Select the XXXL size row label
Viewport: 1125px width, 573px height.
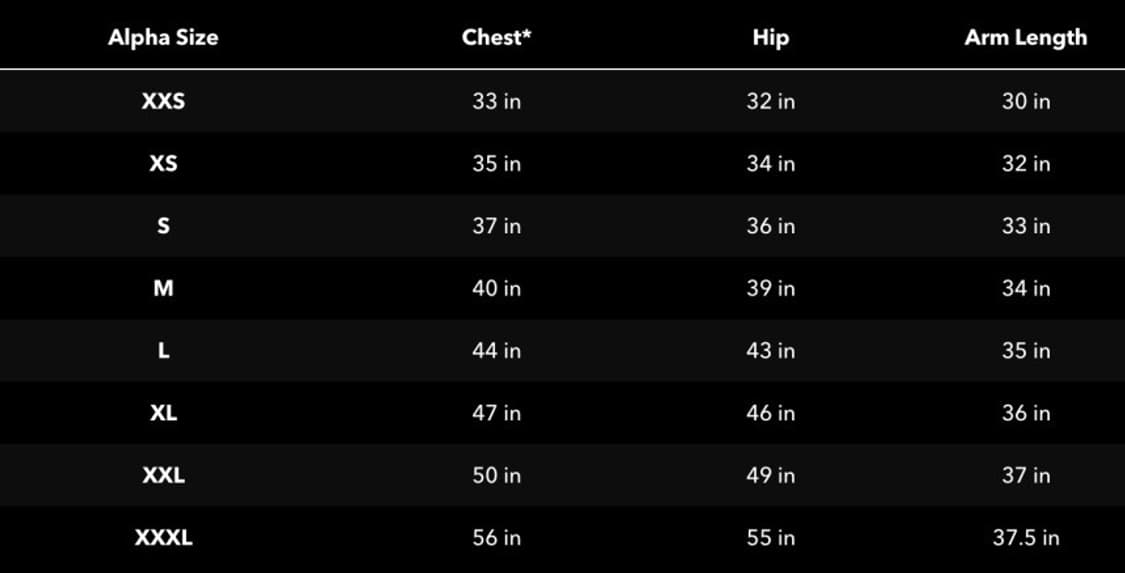(163, 538)
